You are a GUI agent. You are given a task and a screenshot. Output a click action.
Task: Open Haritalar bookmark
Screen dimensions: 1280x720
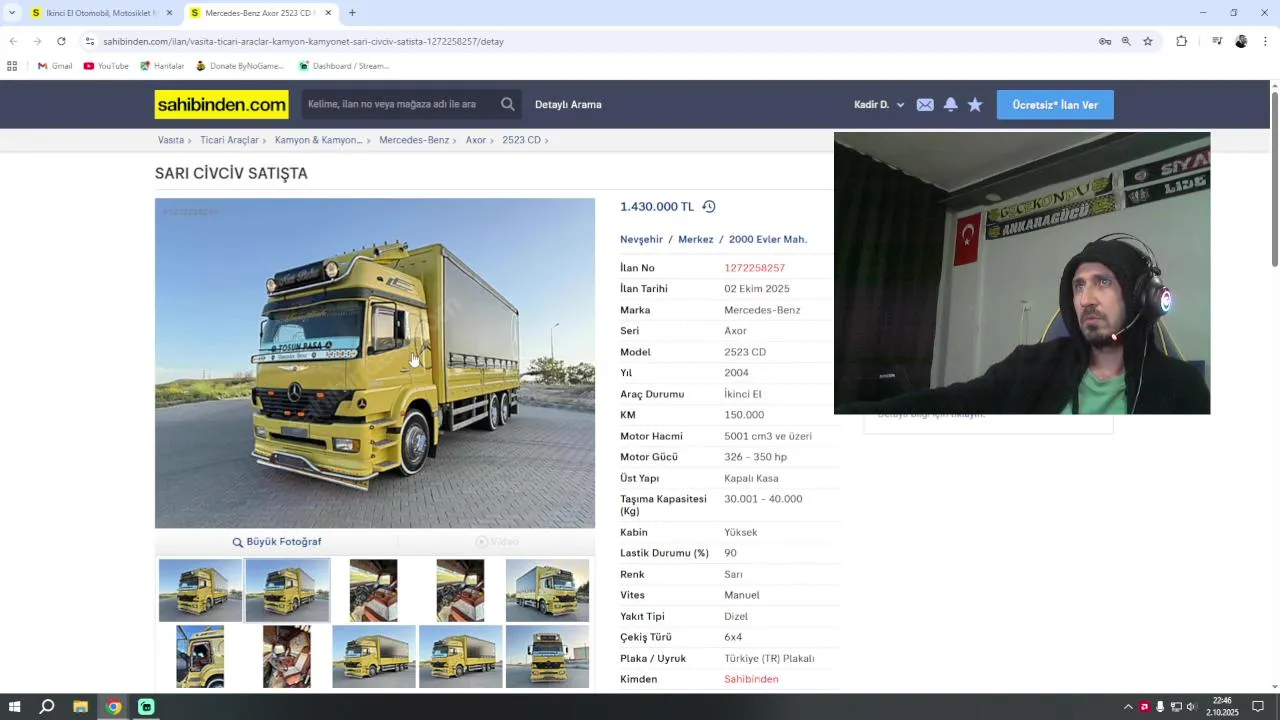[162, 66]
